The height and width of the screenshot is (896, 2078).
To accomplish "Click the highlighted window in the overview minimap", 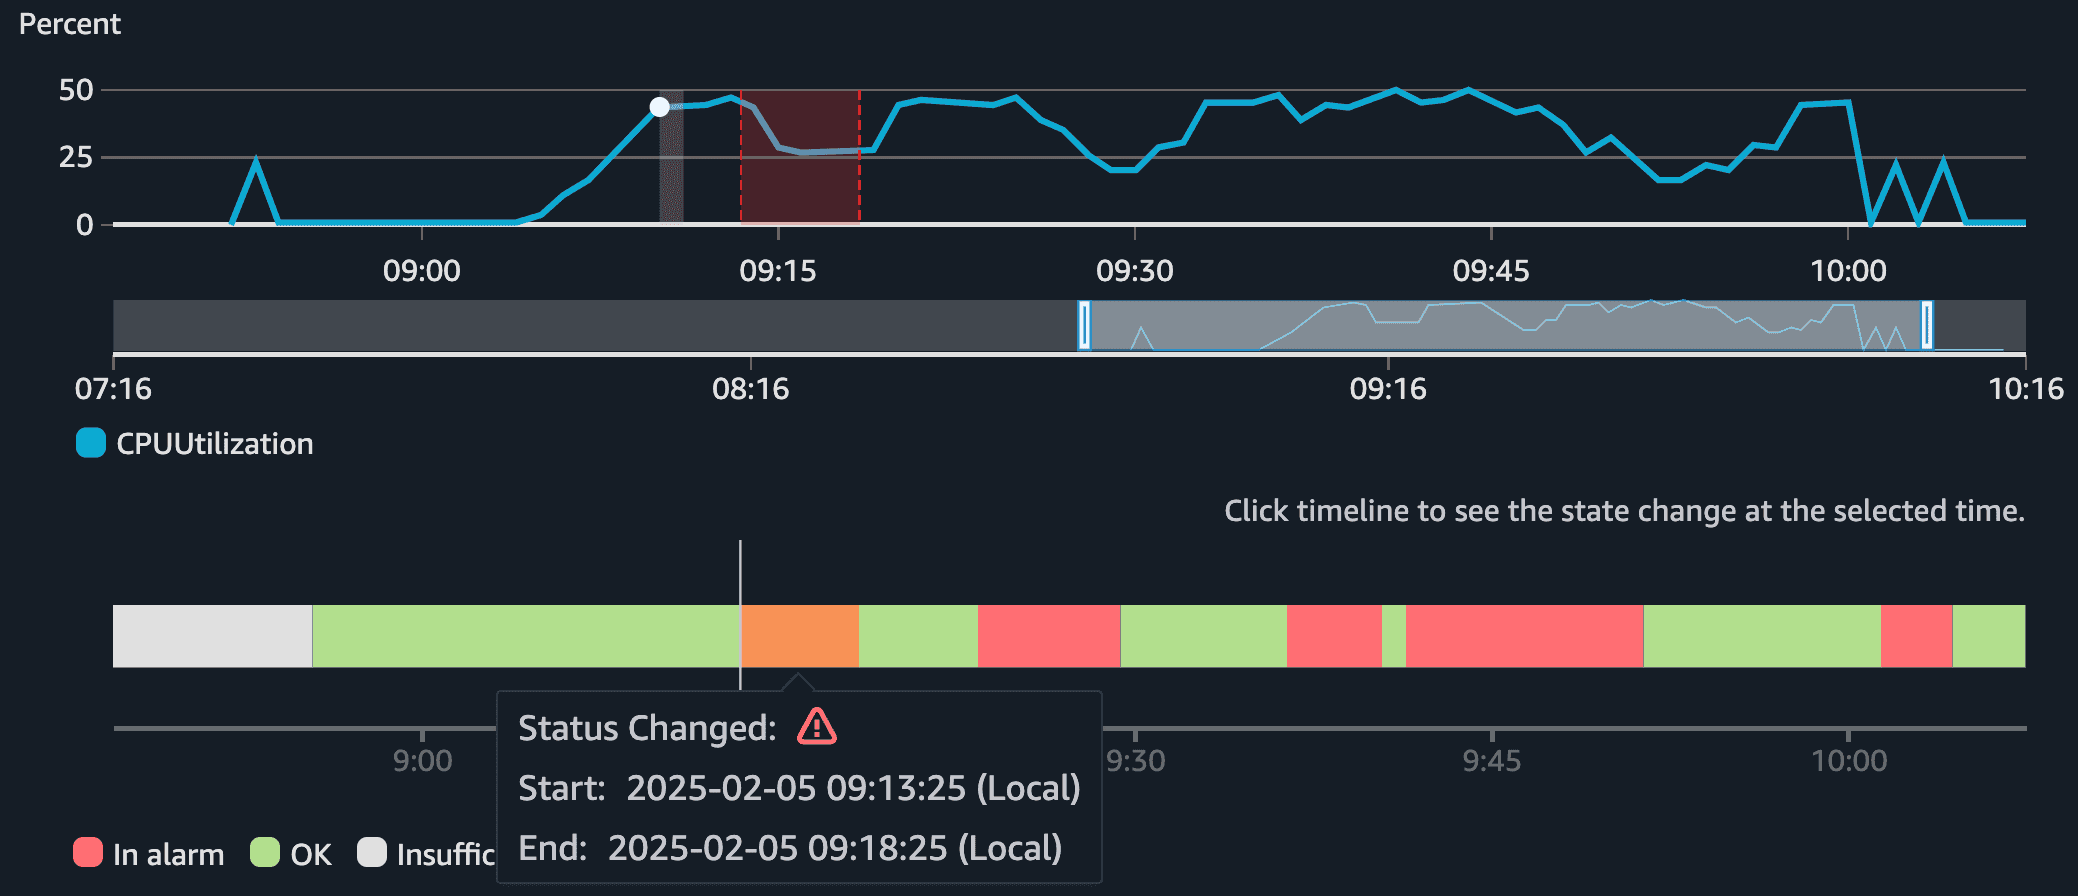I will (x=1505, y=325).
